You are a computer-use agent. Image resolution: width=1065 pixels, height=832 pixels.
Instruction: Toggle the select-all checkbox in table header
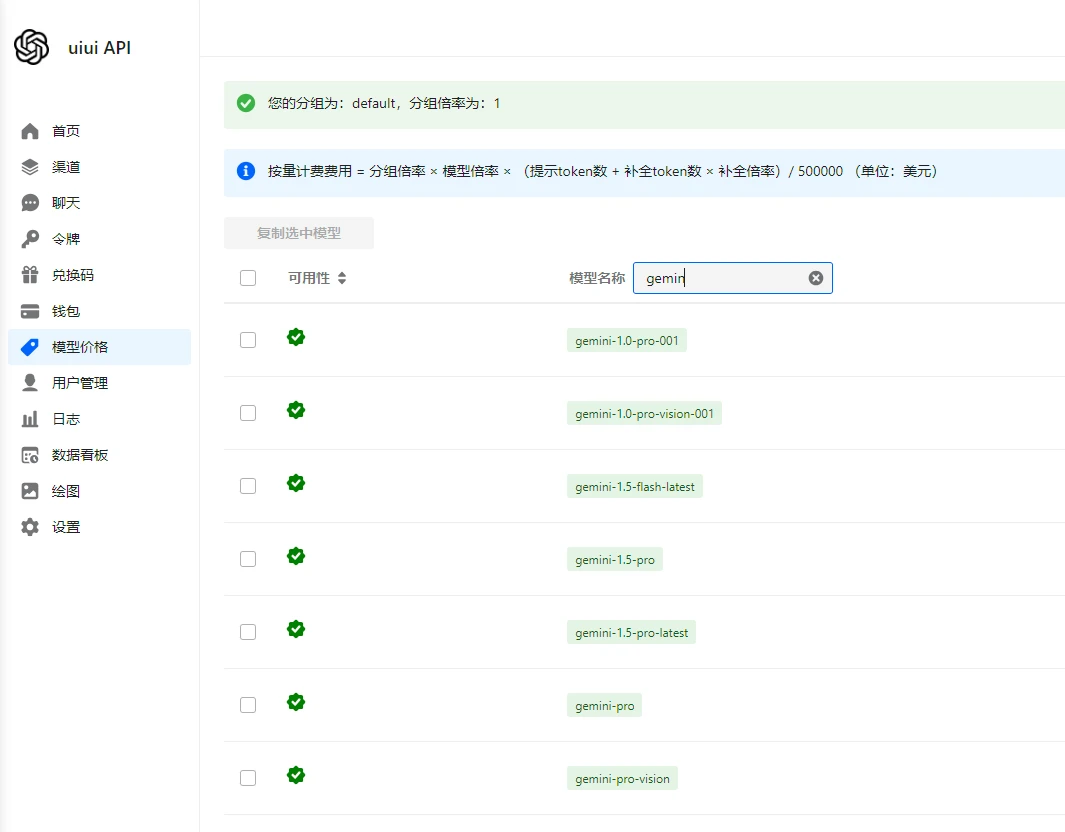tap(248, 278)
